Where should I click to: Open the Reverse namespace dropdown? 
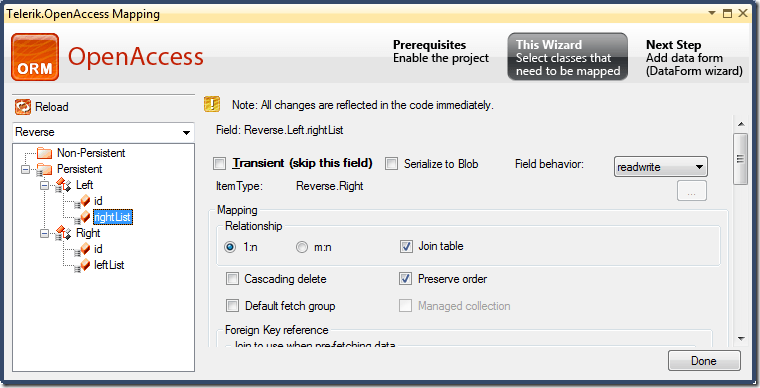(x=186, y=133)
